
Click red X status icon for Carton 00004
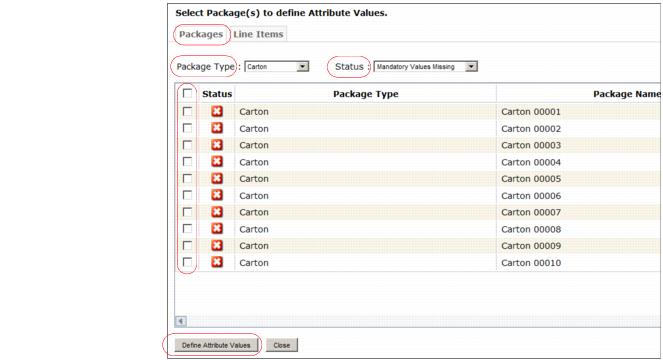pyautogui.click(x=217, y=162)
